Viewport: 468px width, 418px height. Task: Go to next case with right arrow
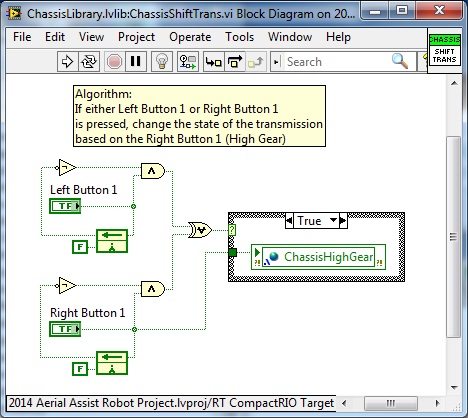(343, 220)
